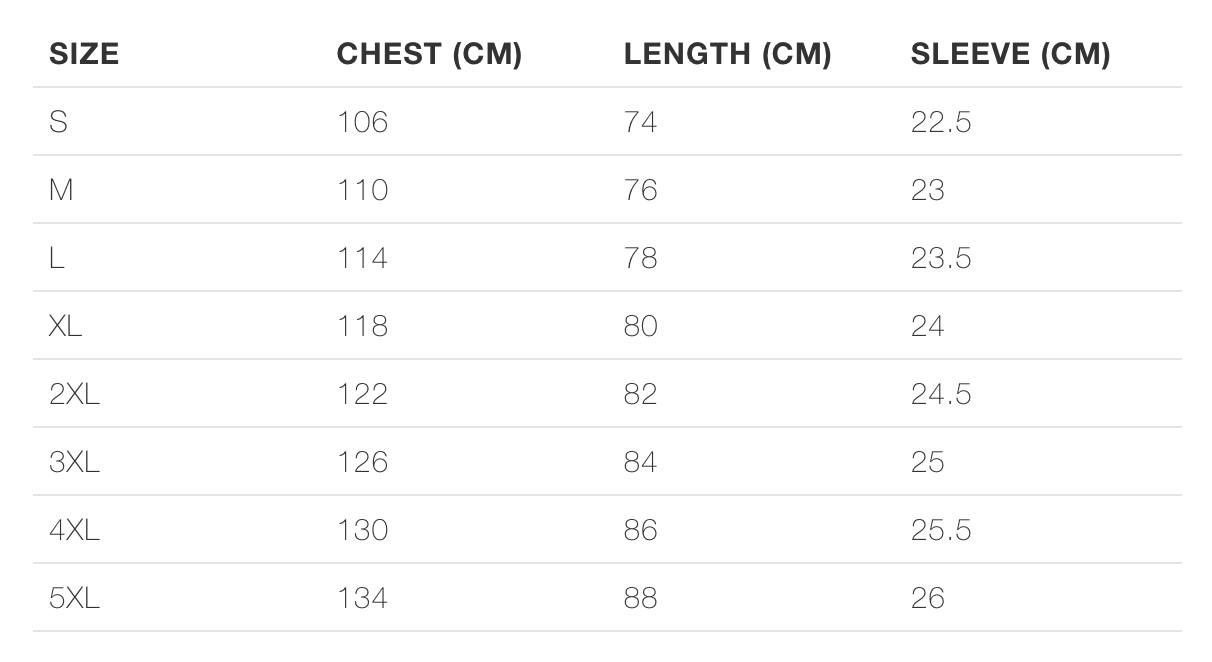
Task: Select chest value 134 for 5XL
Action: click(x=362, y=598)
